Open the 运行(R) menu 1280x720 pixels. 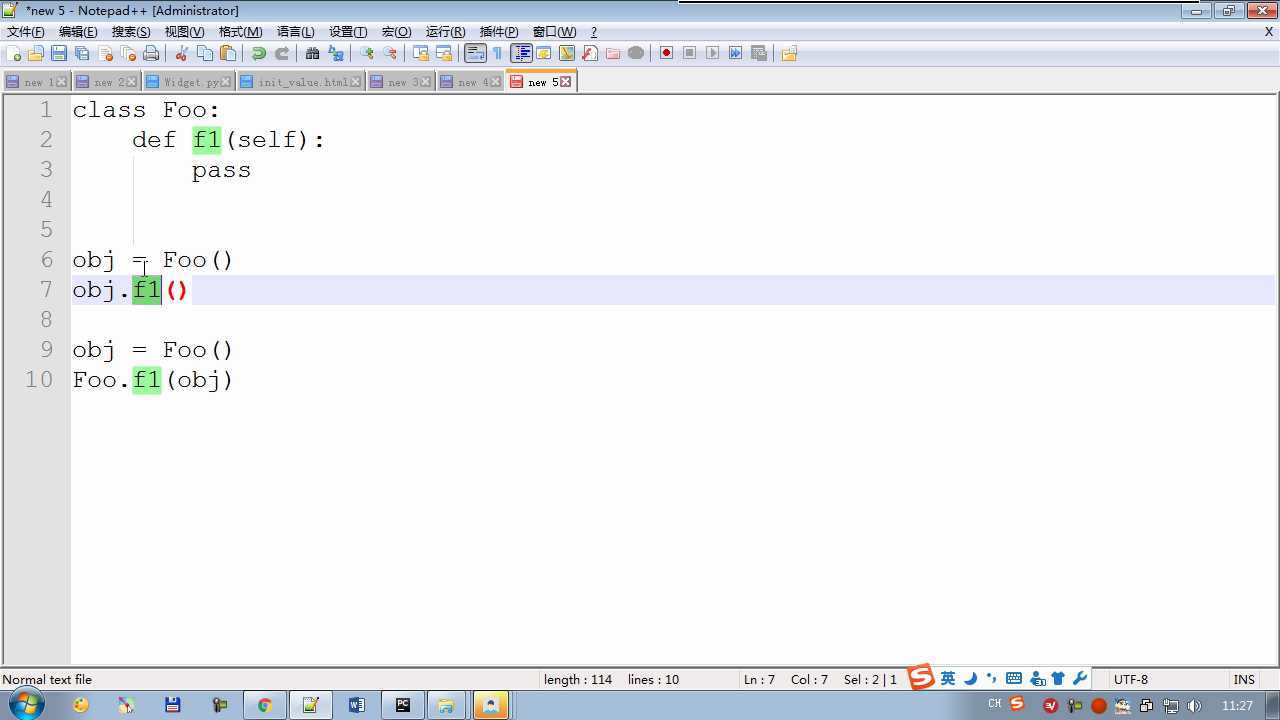tap(445, 32)
